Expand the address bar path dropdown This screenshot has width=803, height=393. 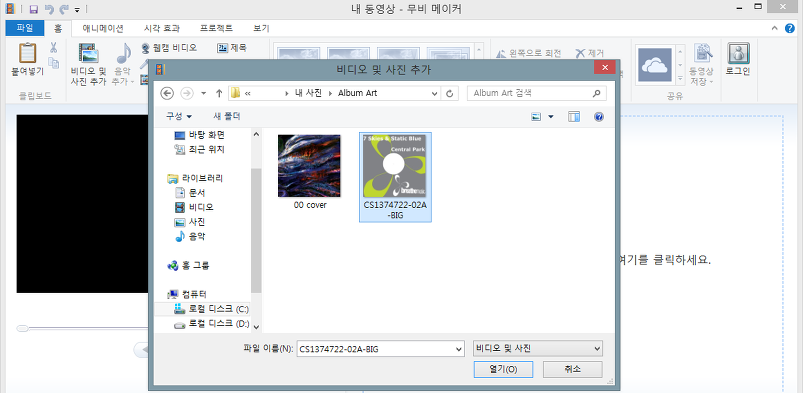(435, 93)
